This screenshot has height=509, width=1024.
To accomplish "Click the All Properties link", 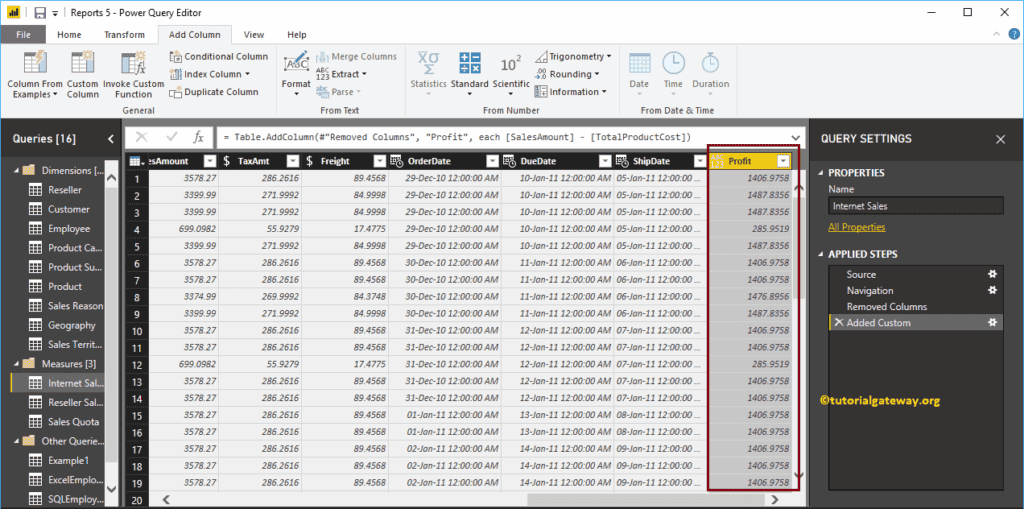I will [857, 227].
